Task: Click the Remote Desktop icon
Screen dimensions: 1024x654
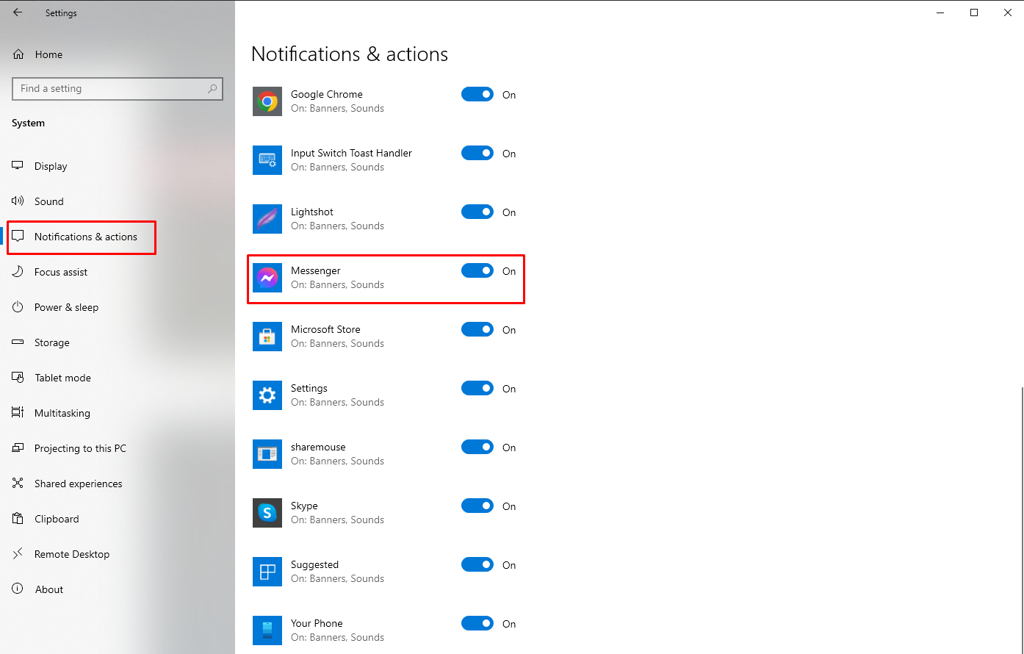Action: (18, 553)
